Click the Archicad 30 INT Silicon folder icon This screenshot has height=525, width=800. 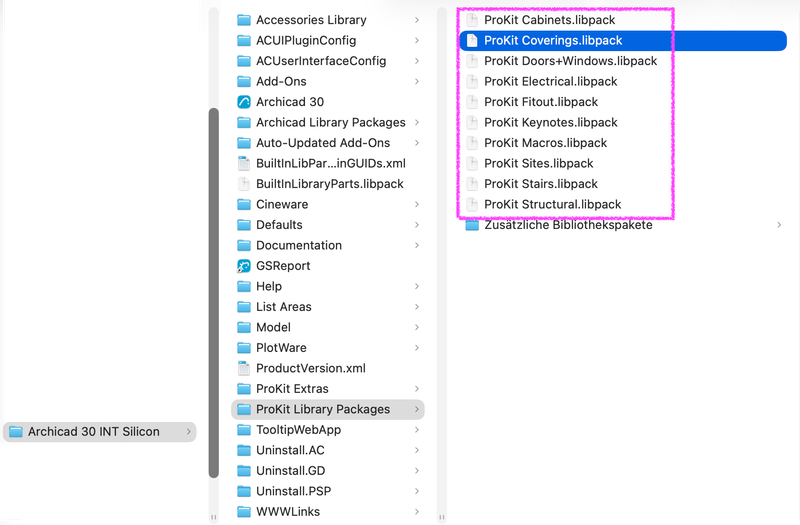coord(16,432)
